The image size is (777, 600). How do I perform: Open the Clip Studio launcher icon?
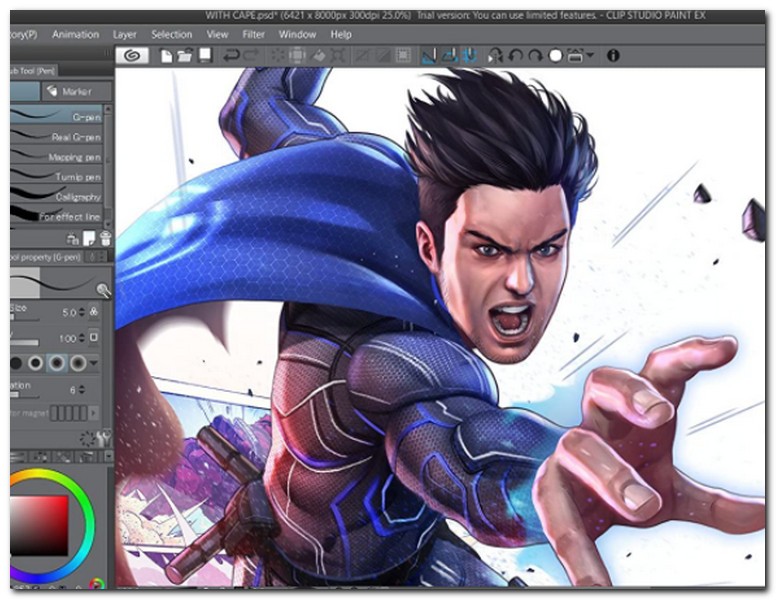coord(131,56)
